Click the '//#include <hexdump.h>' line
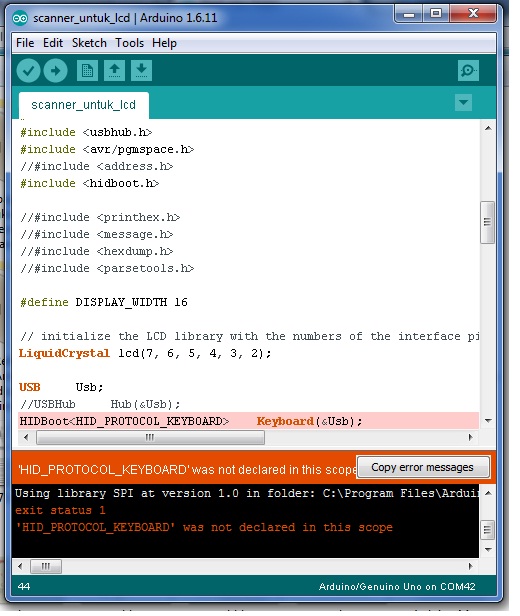The width and height of the screenshot is (520, 616). 97,251
